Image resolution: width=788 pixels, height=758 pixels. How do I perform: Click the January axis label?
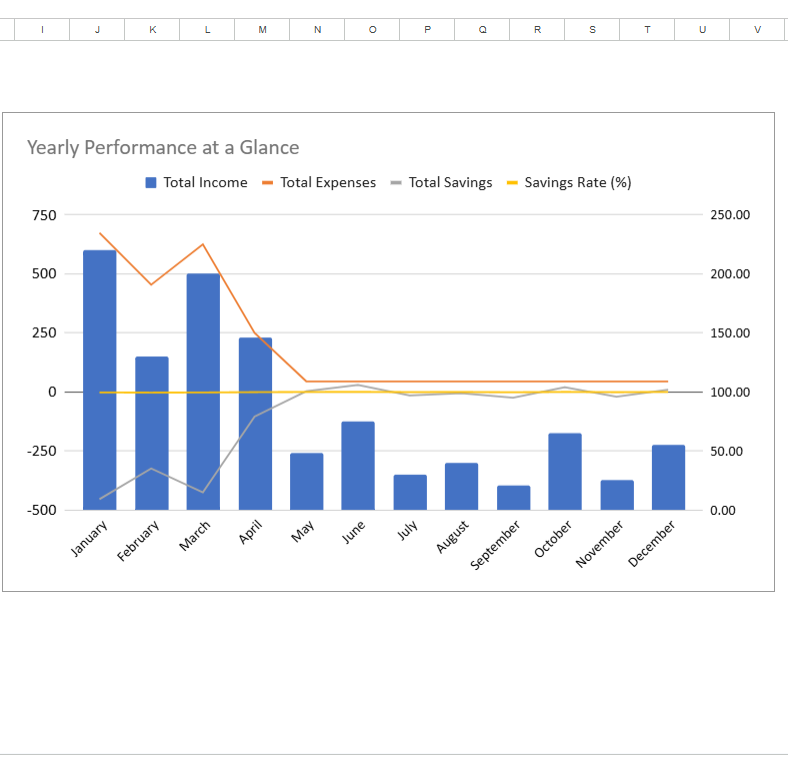(89, 538)
